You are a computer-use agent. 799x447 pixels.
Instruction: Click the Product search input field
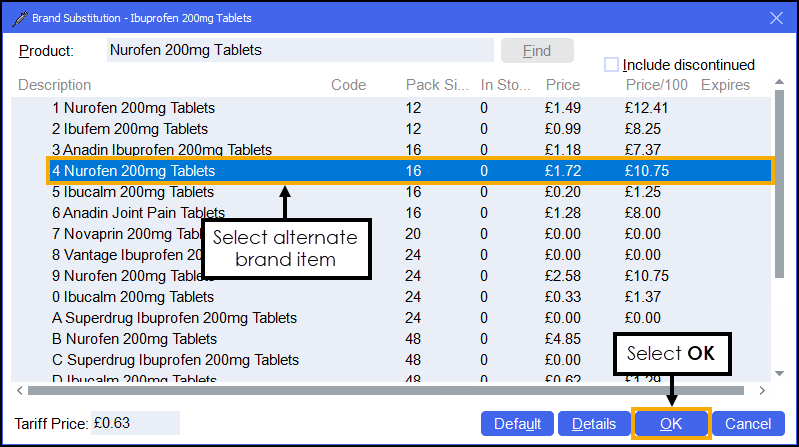coord(299,50)
